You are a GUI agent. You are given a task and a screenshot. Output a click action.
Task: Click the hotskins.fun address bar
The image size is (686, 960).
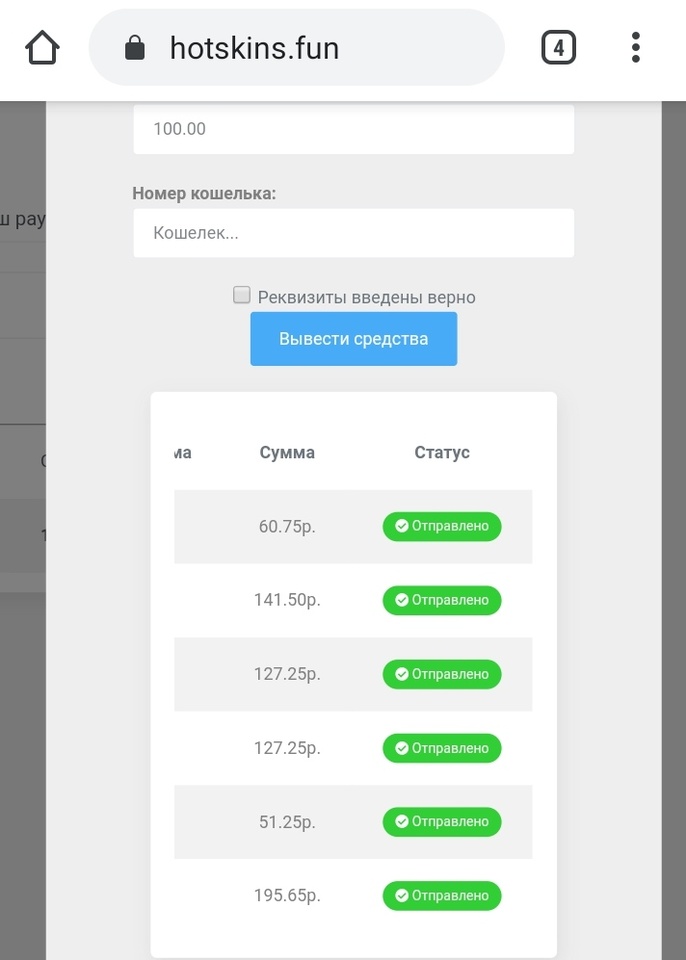300,47
